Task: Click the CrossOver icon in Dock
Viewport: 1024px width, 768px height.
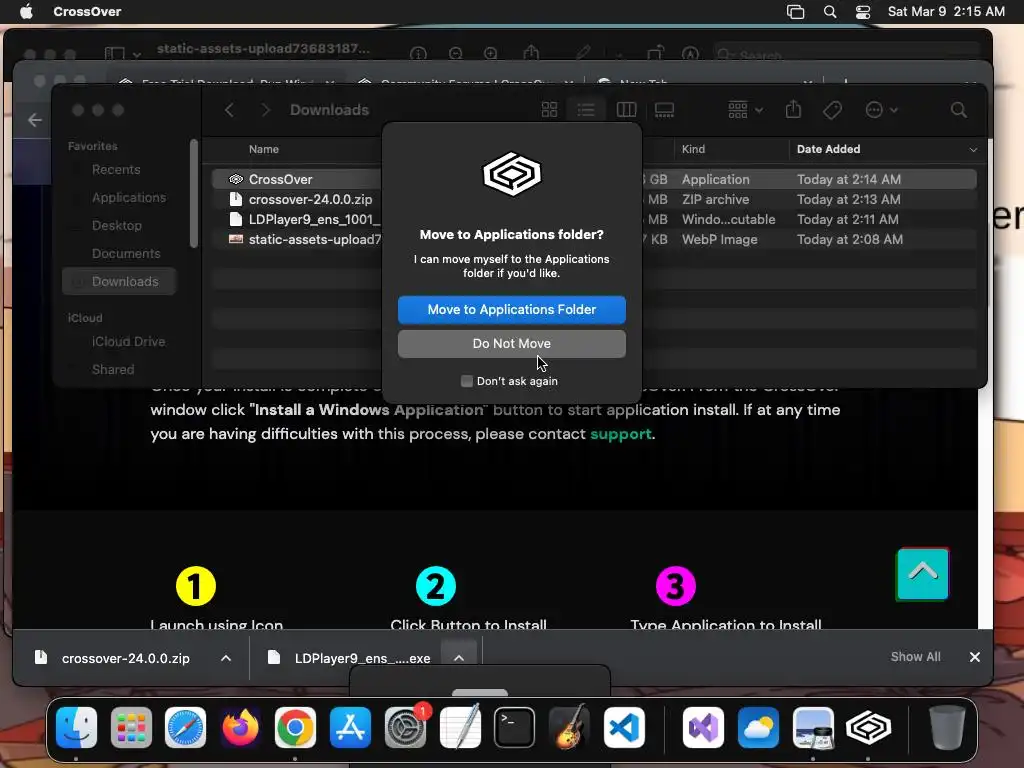Action: (x=868, y=727)
